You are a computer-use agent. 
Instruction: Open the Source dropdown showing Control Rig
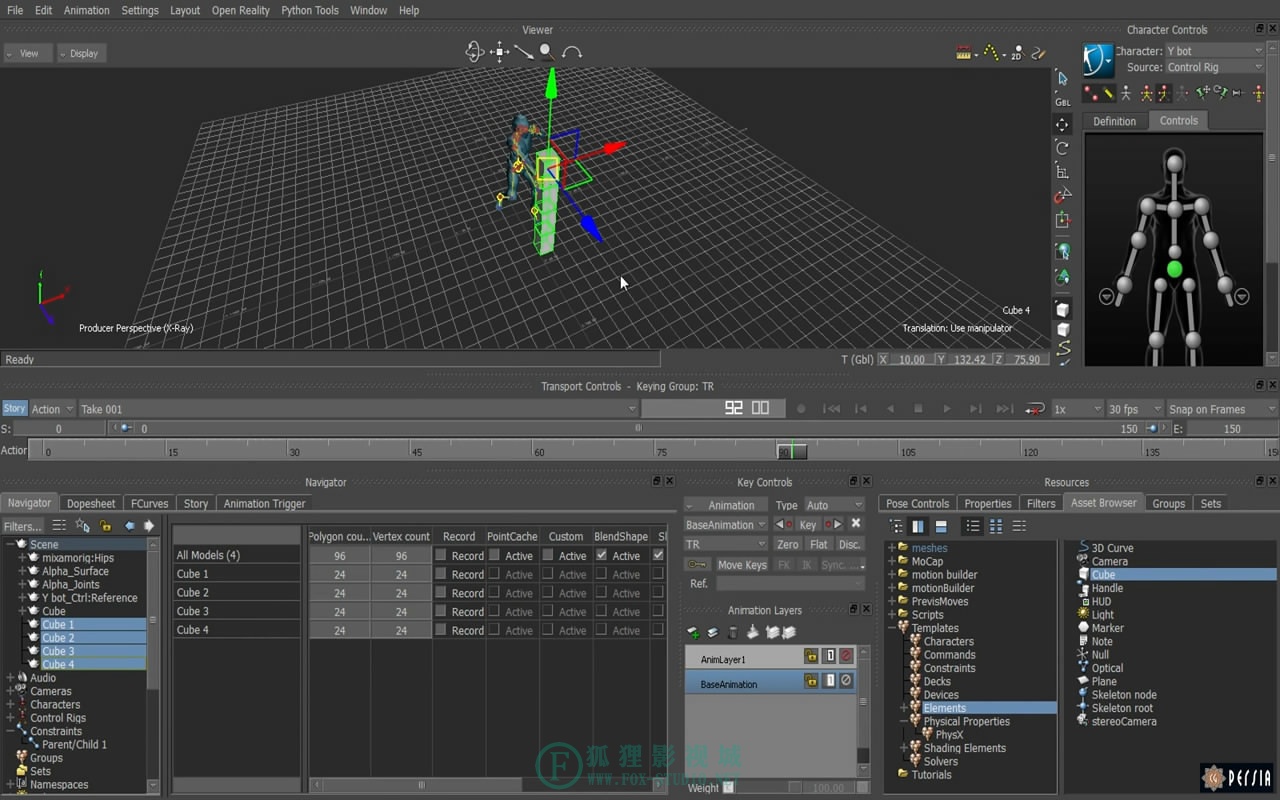tap(1214, 67)
